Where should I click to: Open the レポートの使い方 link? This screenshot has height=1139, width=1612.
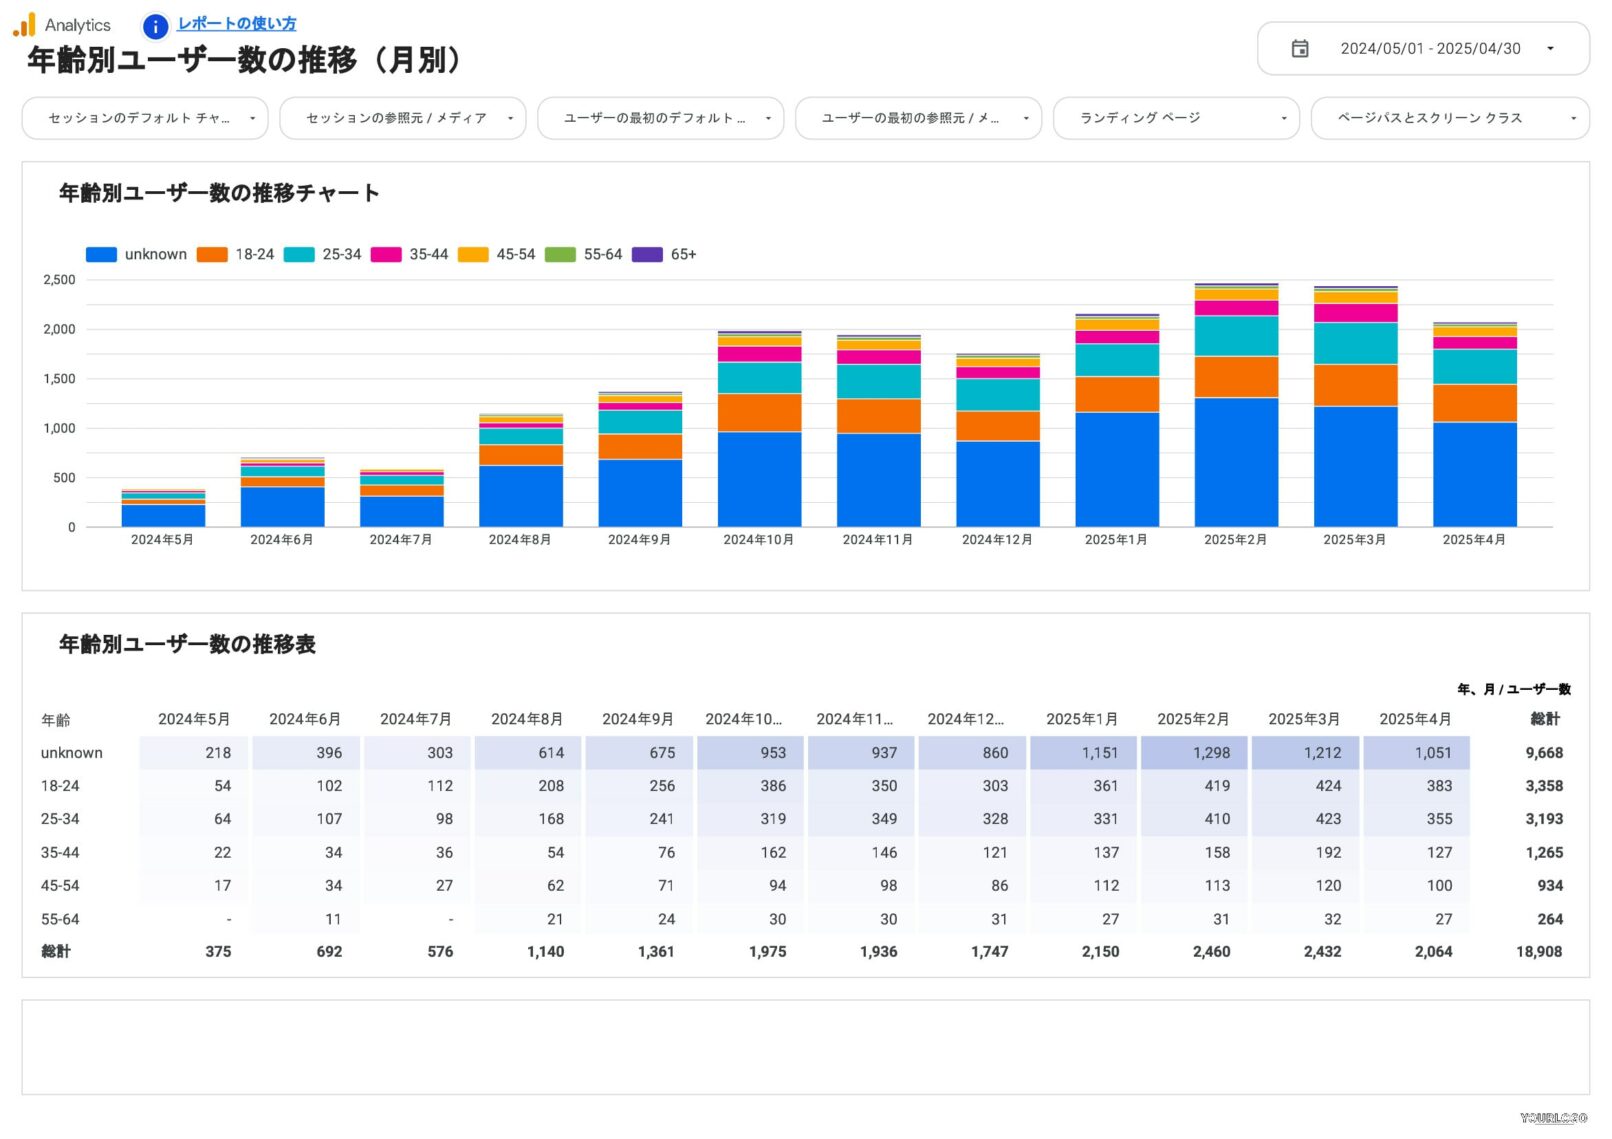[236, 22]
